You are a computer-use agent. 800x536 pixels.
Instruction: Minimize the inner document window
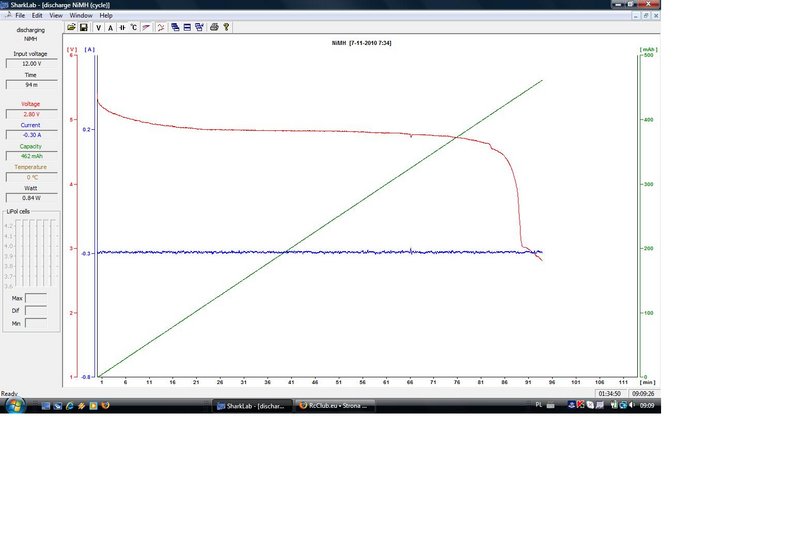636,16
